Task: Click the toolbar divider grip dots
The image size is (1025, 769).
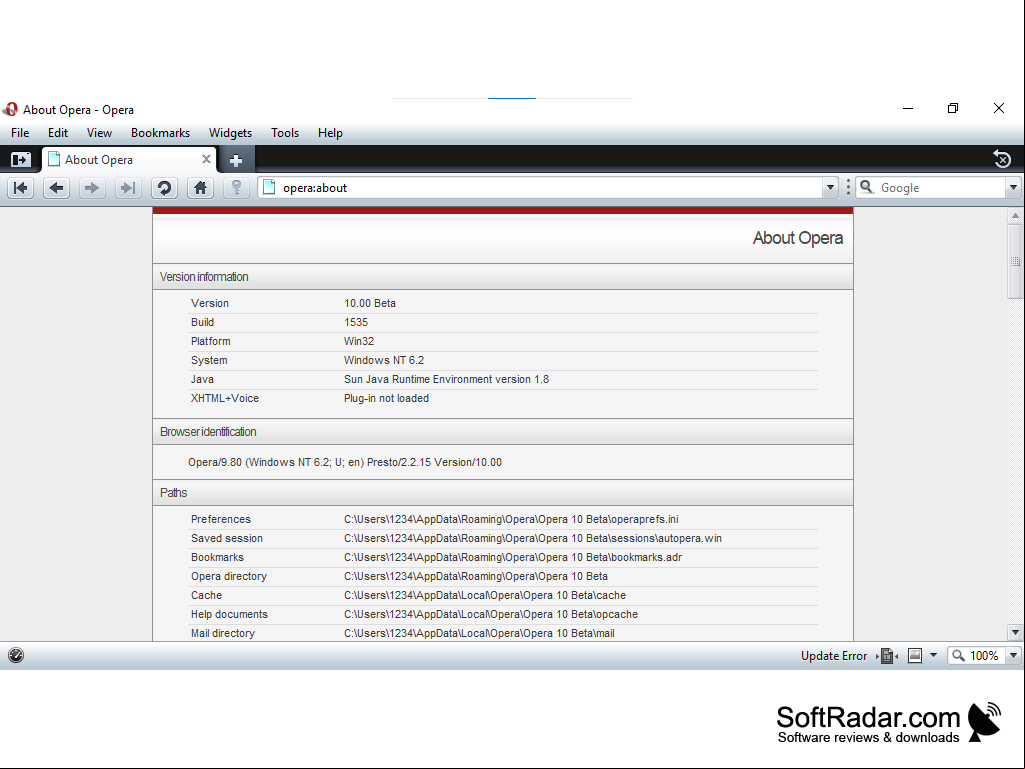Action: coord(848,188)
